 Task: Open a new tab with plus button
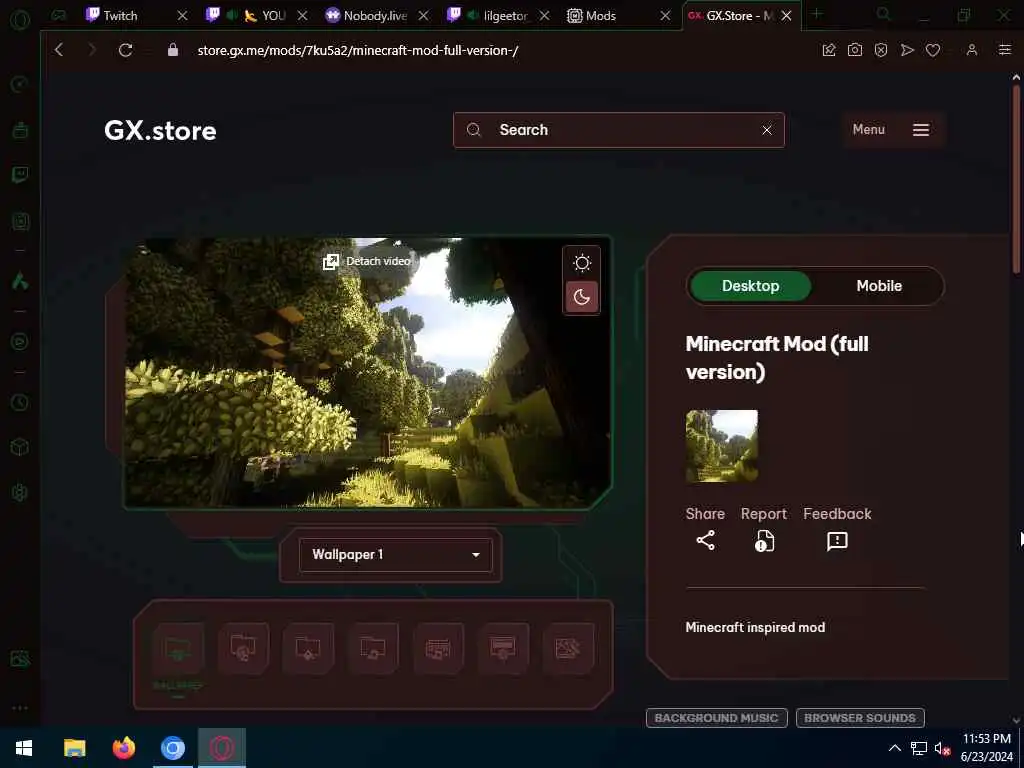[816, 14]
